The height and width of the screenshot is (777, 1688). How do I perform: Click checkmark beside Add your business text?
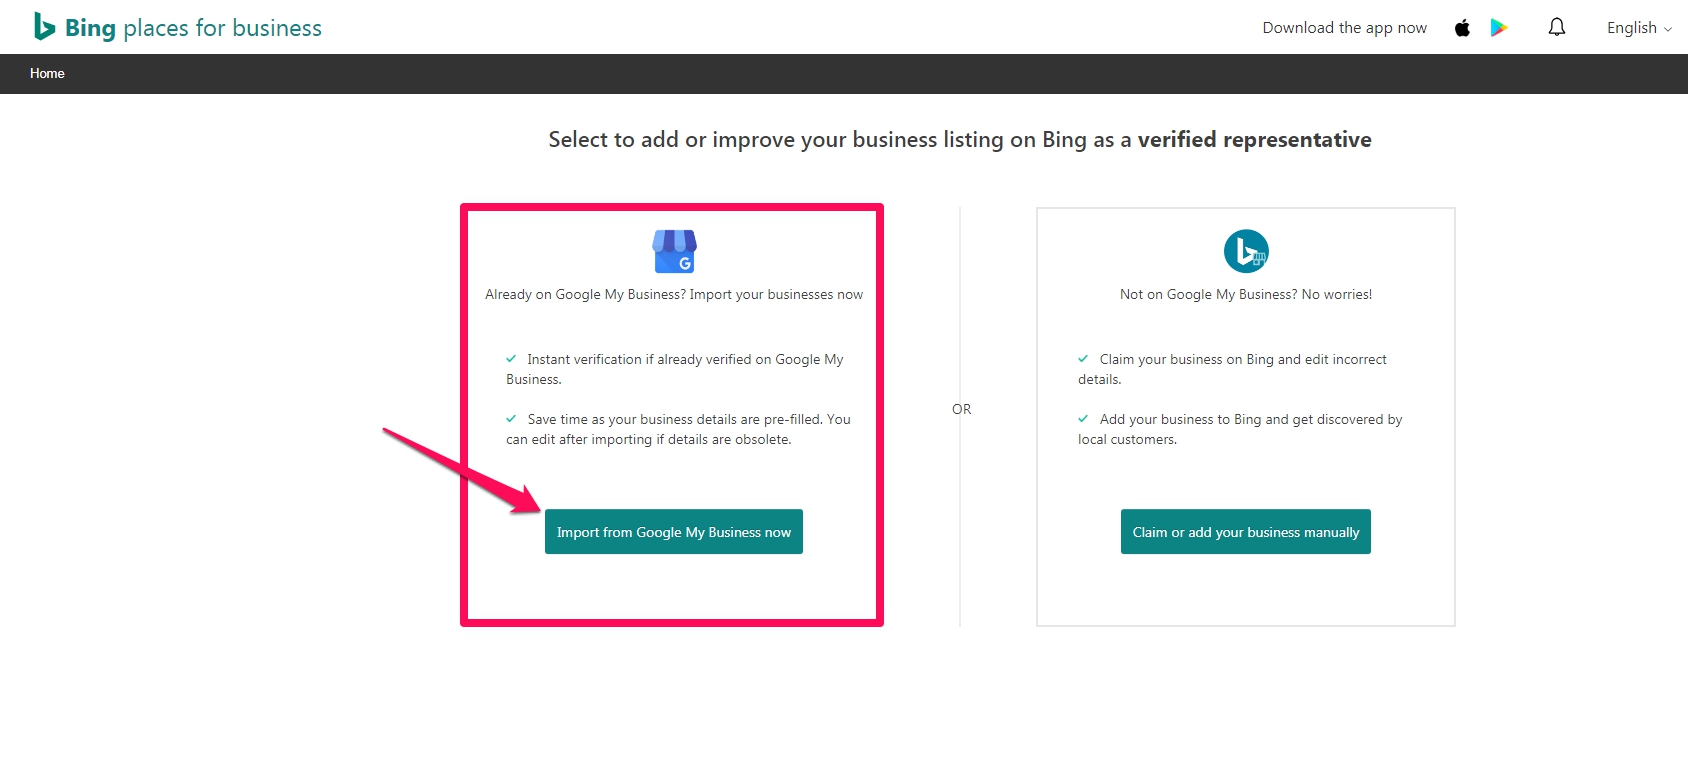1083,419
